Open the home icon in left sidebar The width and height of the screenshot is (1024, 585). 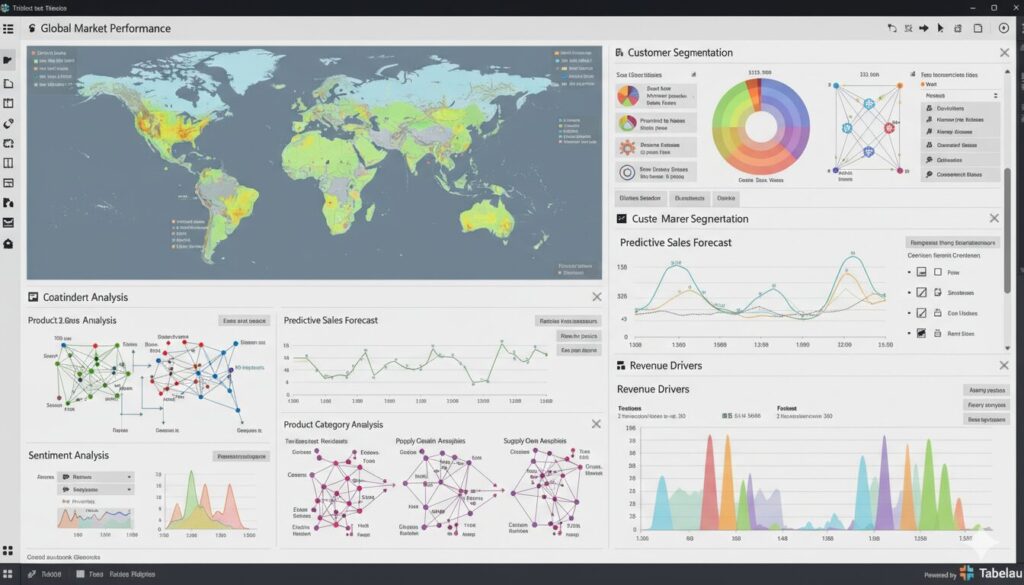coord(9,243)
